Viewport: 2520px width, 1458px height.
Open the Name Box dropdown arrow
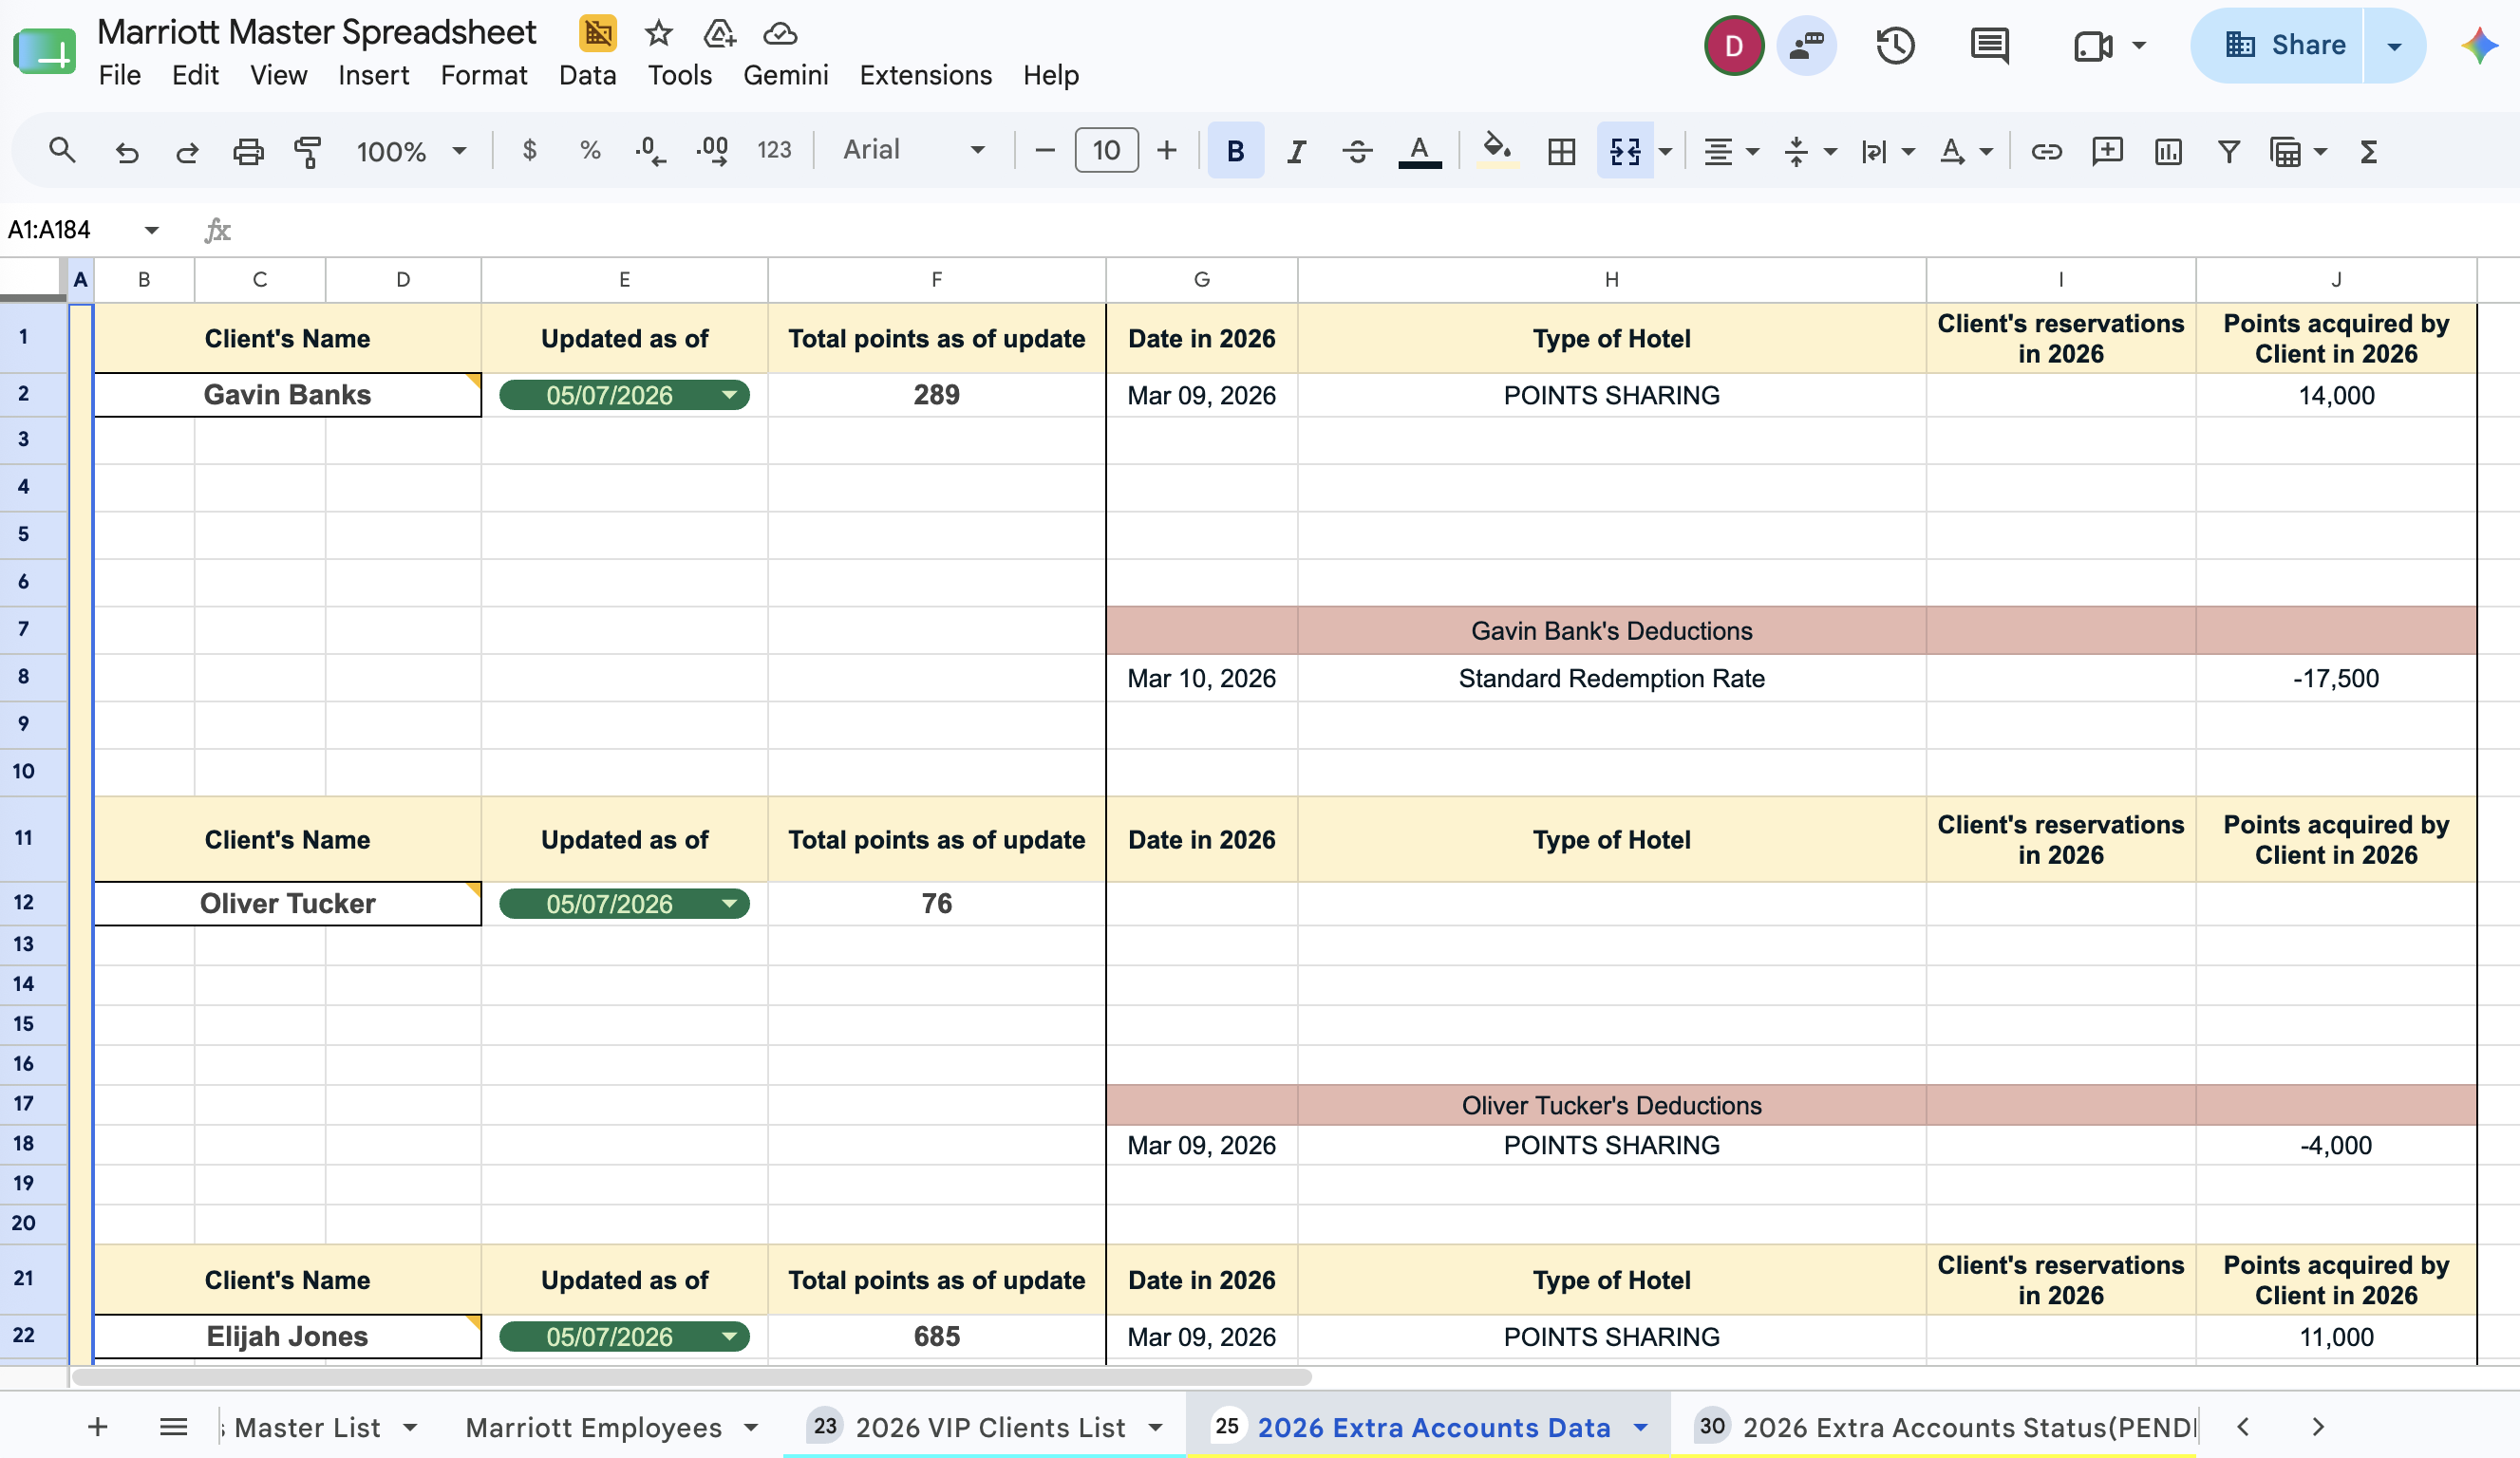(151, 230)
